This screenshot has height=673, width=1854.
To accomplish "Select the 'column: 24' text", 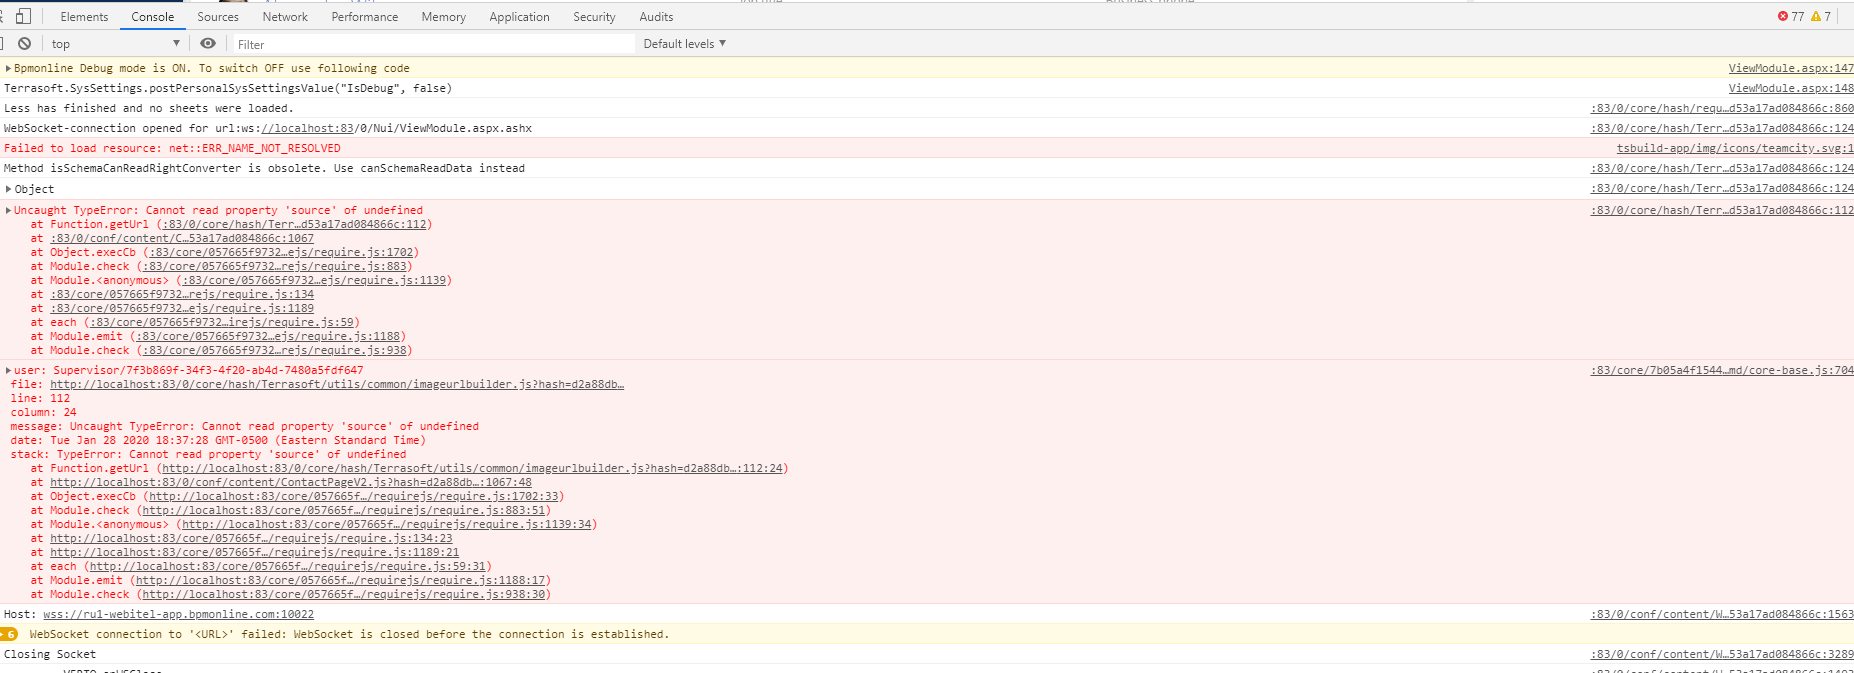I will 43,412.
